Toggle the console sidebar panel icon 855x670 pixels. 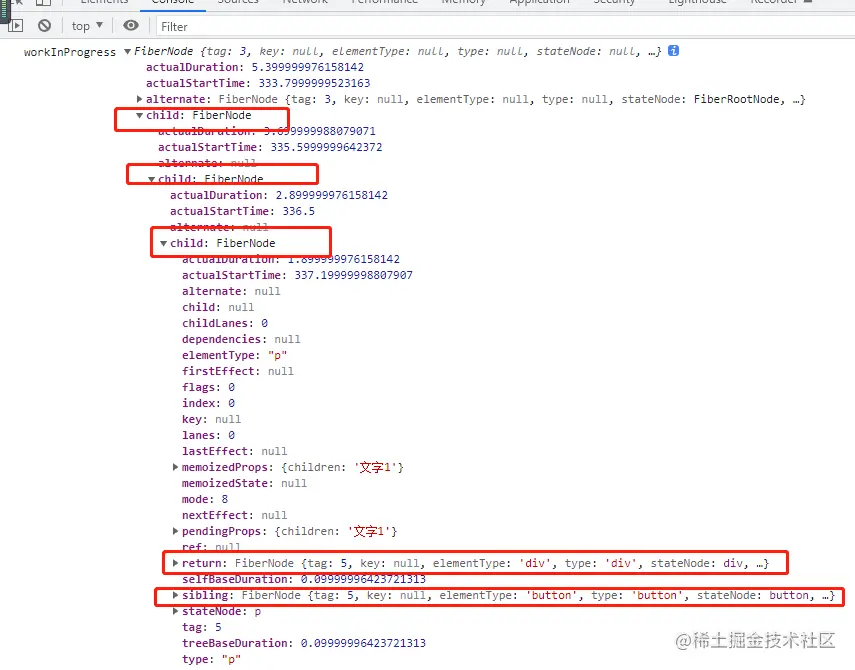tap(15, 25)
